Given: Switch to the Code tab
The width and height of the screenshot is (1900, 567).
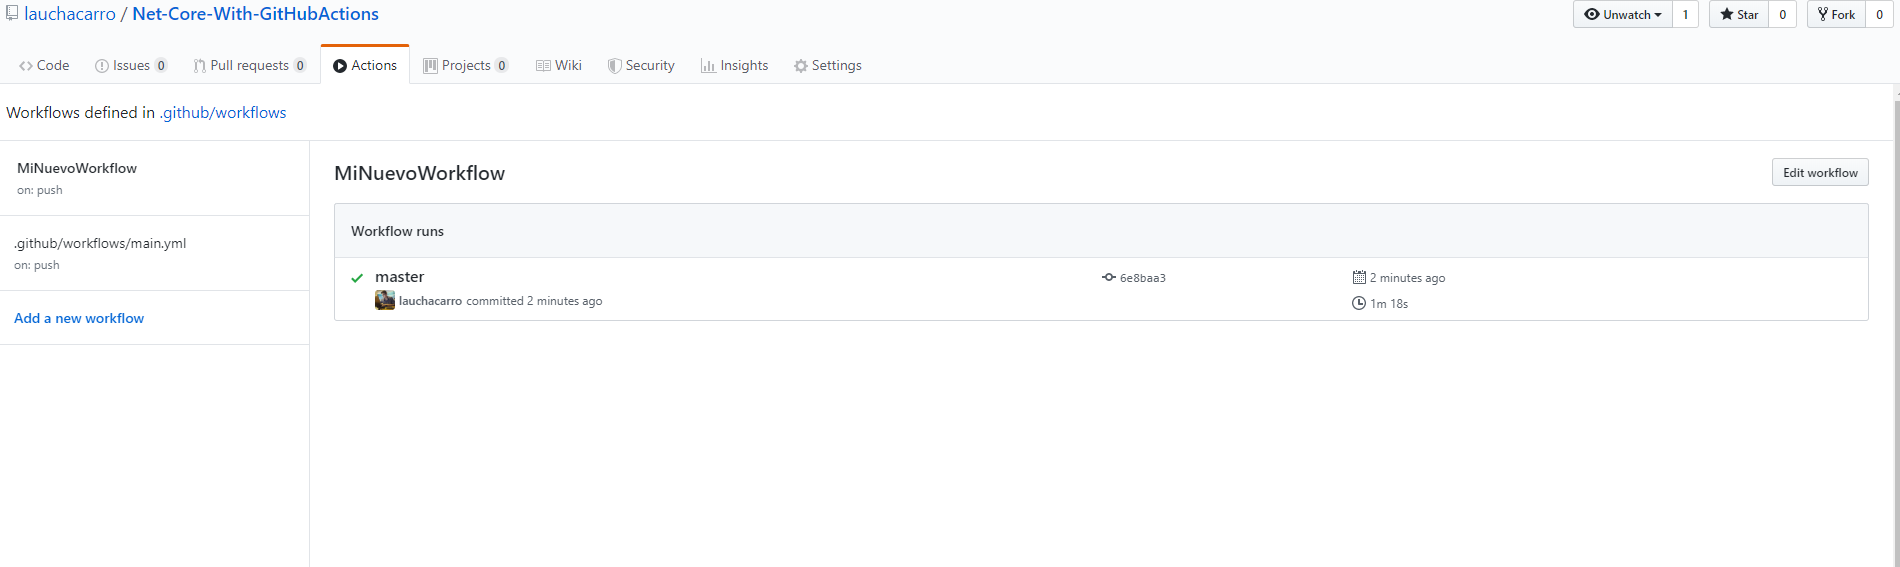Looking at the screenshot, I should click(x=44, y=65).
